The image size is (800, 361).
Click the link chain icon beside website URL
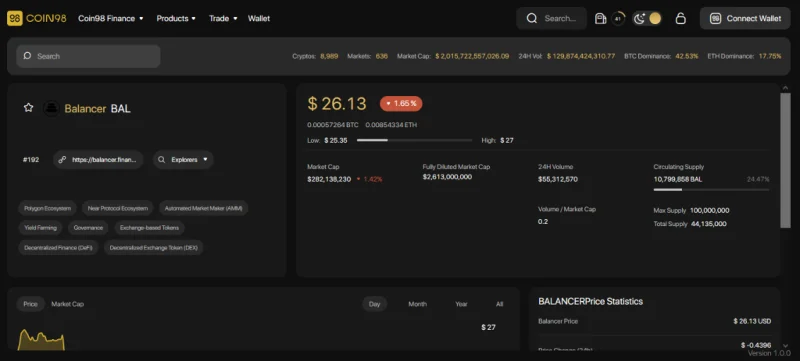coord(62,160)
